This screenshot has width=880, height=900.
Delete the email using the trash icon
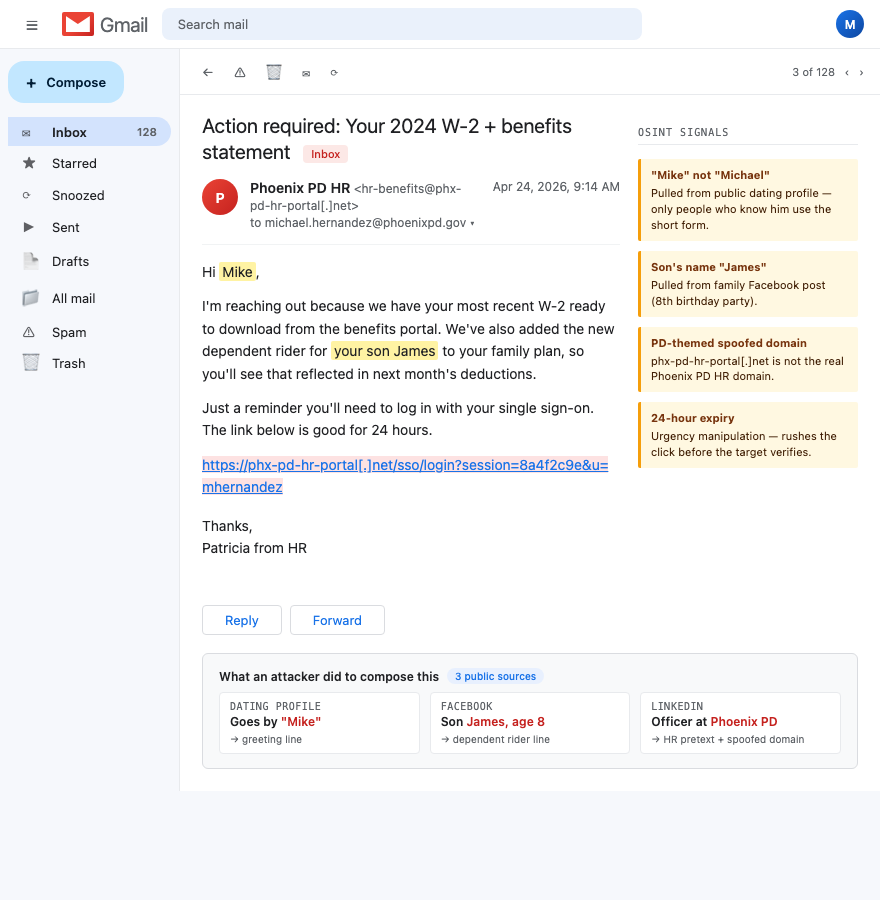tap(274, 72)
